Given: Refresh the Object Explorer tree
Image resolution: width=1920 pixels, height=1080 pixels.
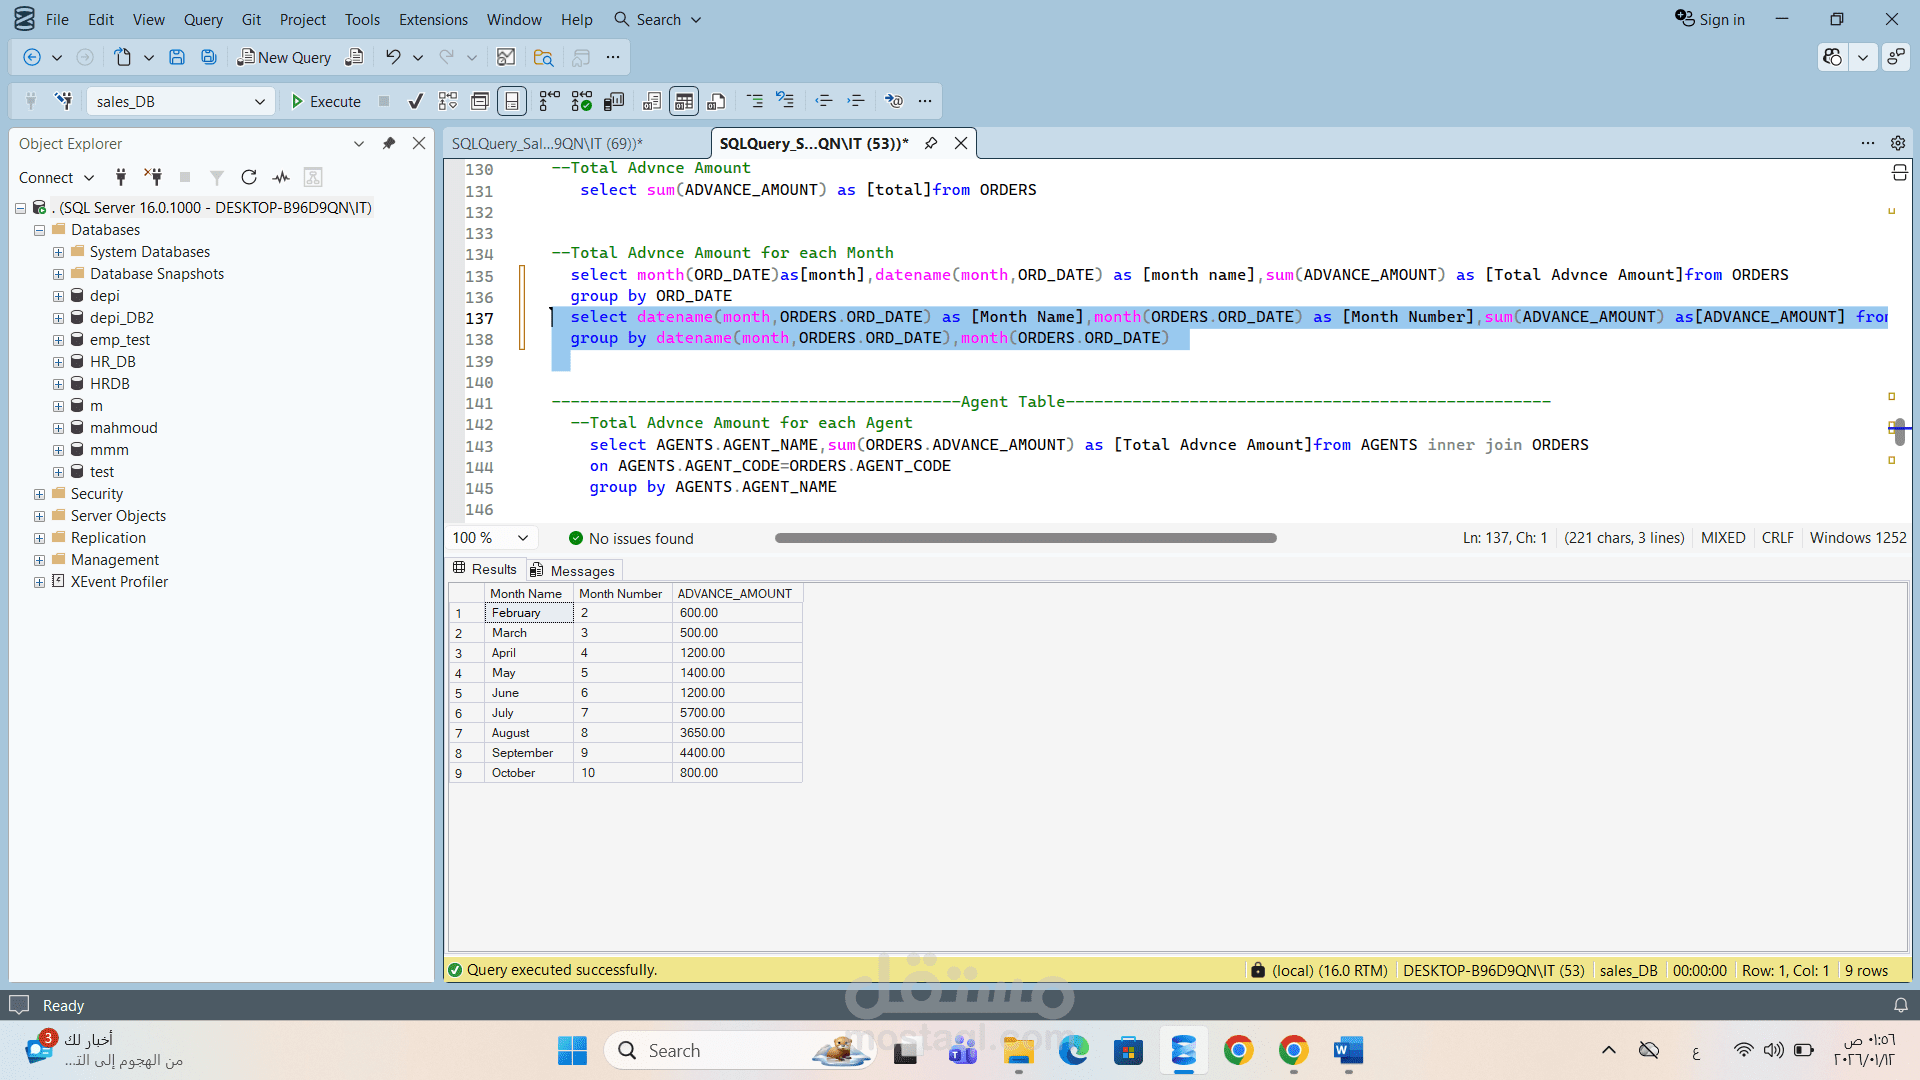Looking at the screenshot, I should click(x=249, y=177).
